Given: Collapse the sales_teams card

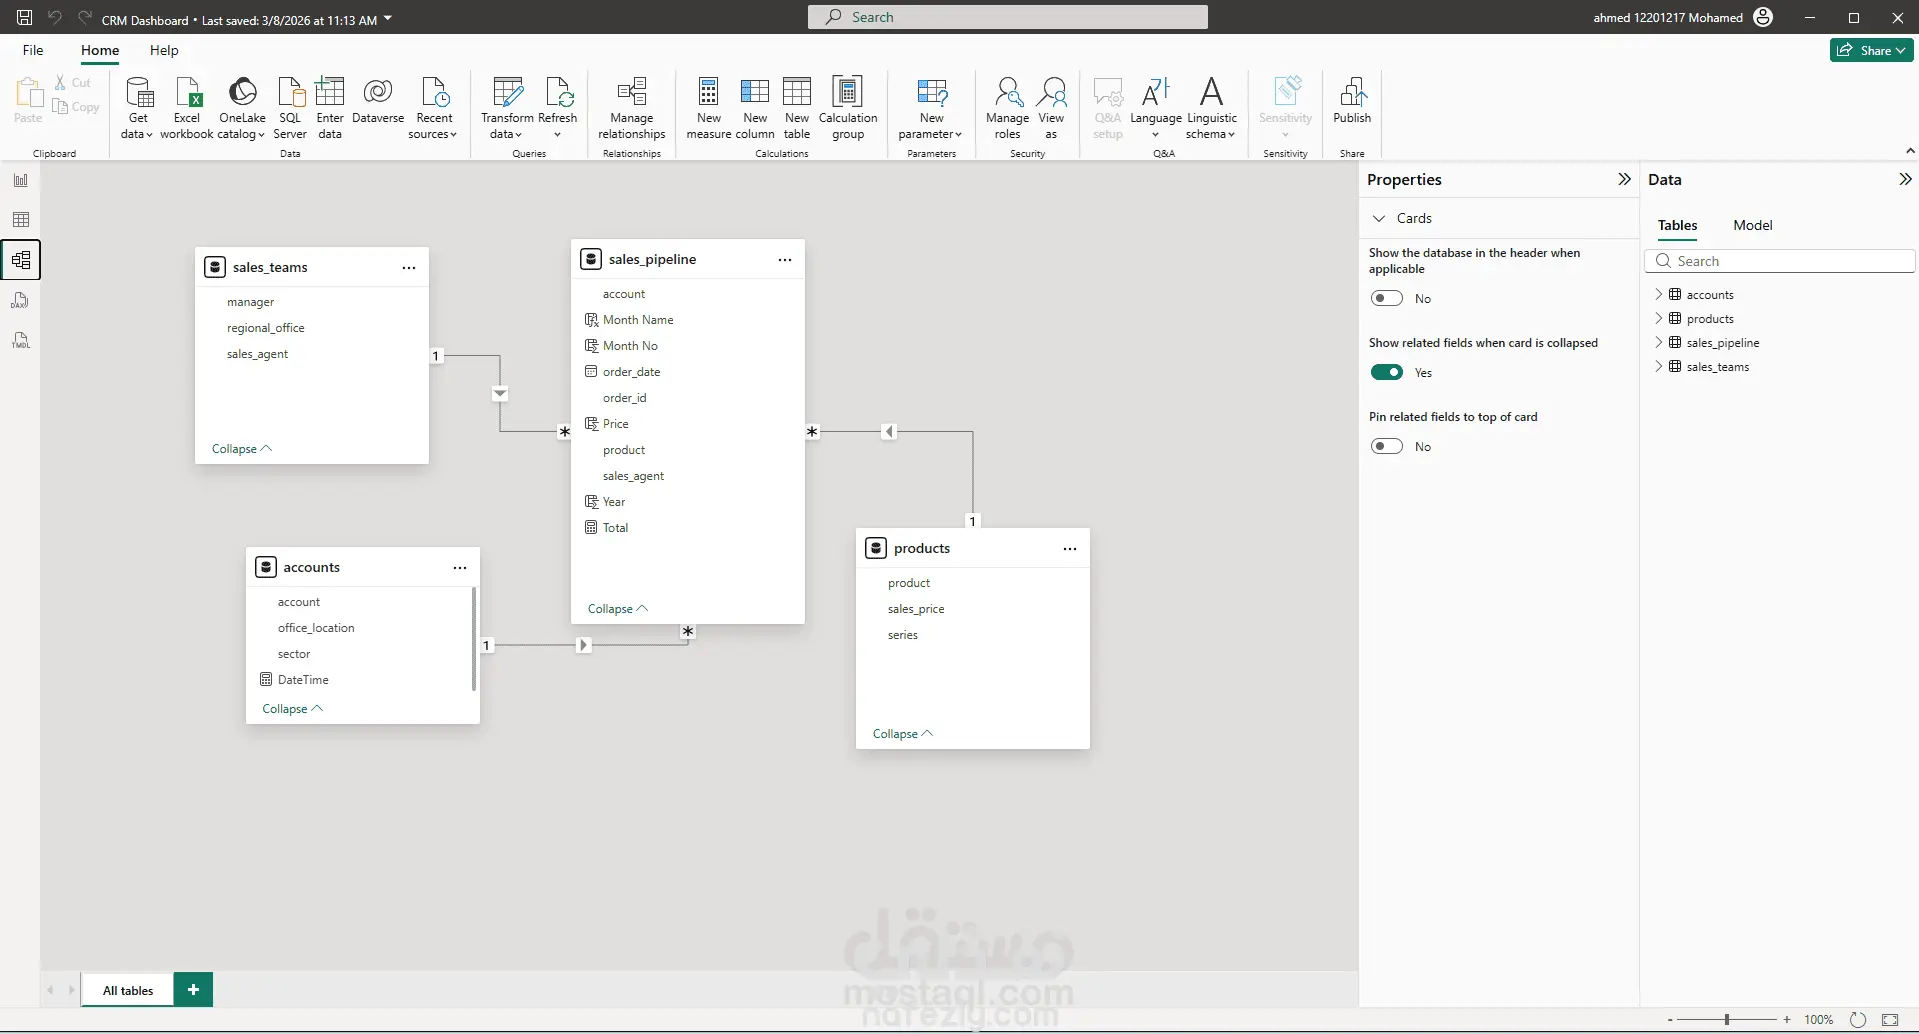Looking at the screenshot, I should [241, 449].
